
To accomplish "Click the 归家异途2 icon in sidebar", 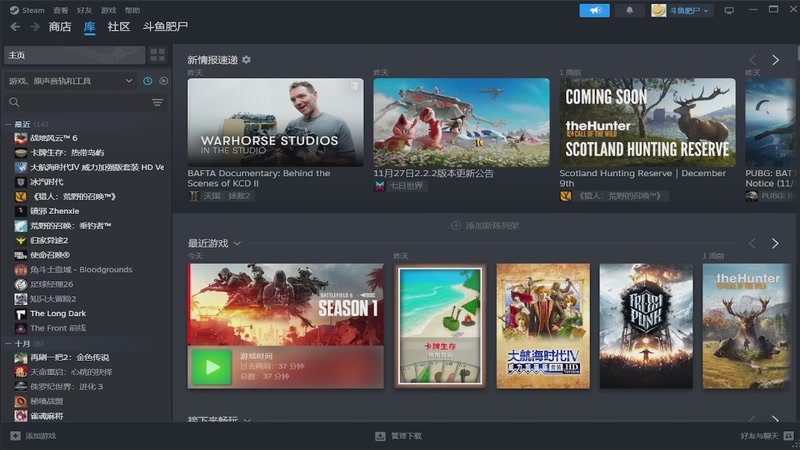I will [x=20, y=240].
